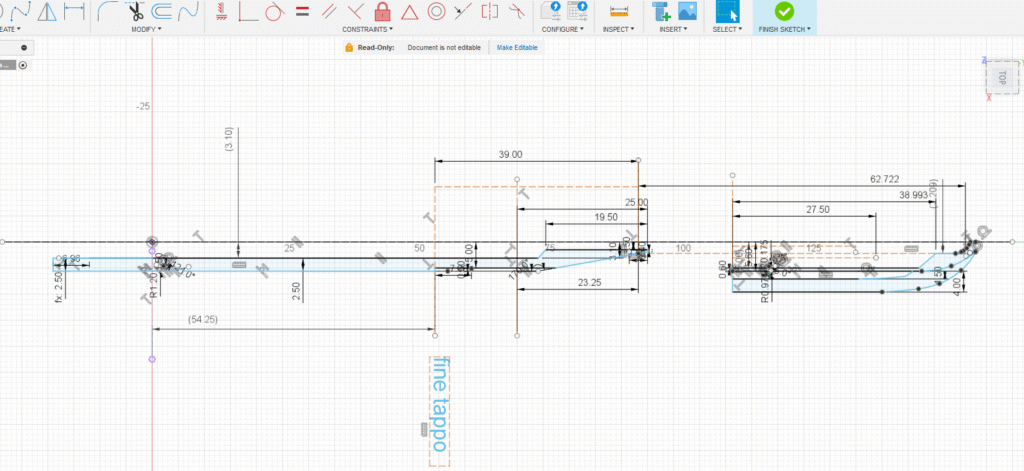Click the Insert Image icon
This screenshot has height=471, width=1024.
click(x=687, y=12)
